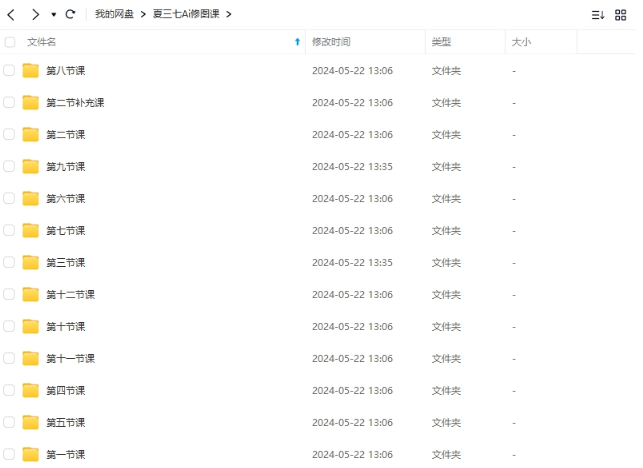Click the 夏三七Ai修图课 breadcrumb

point(186,14)
